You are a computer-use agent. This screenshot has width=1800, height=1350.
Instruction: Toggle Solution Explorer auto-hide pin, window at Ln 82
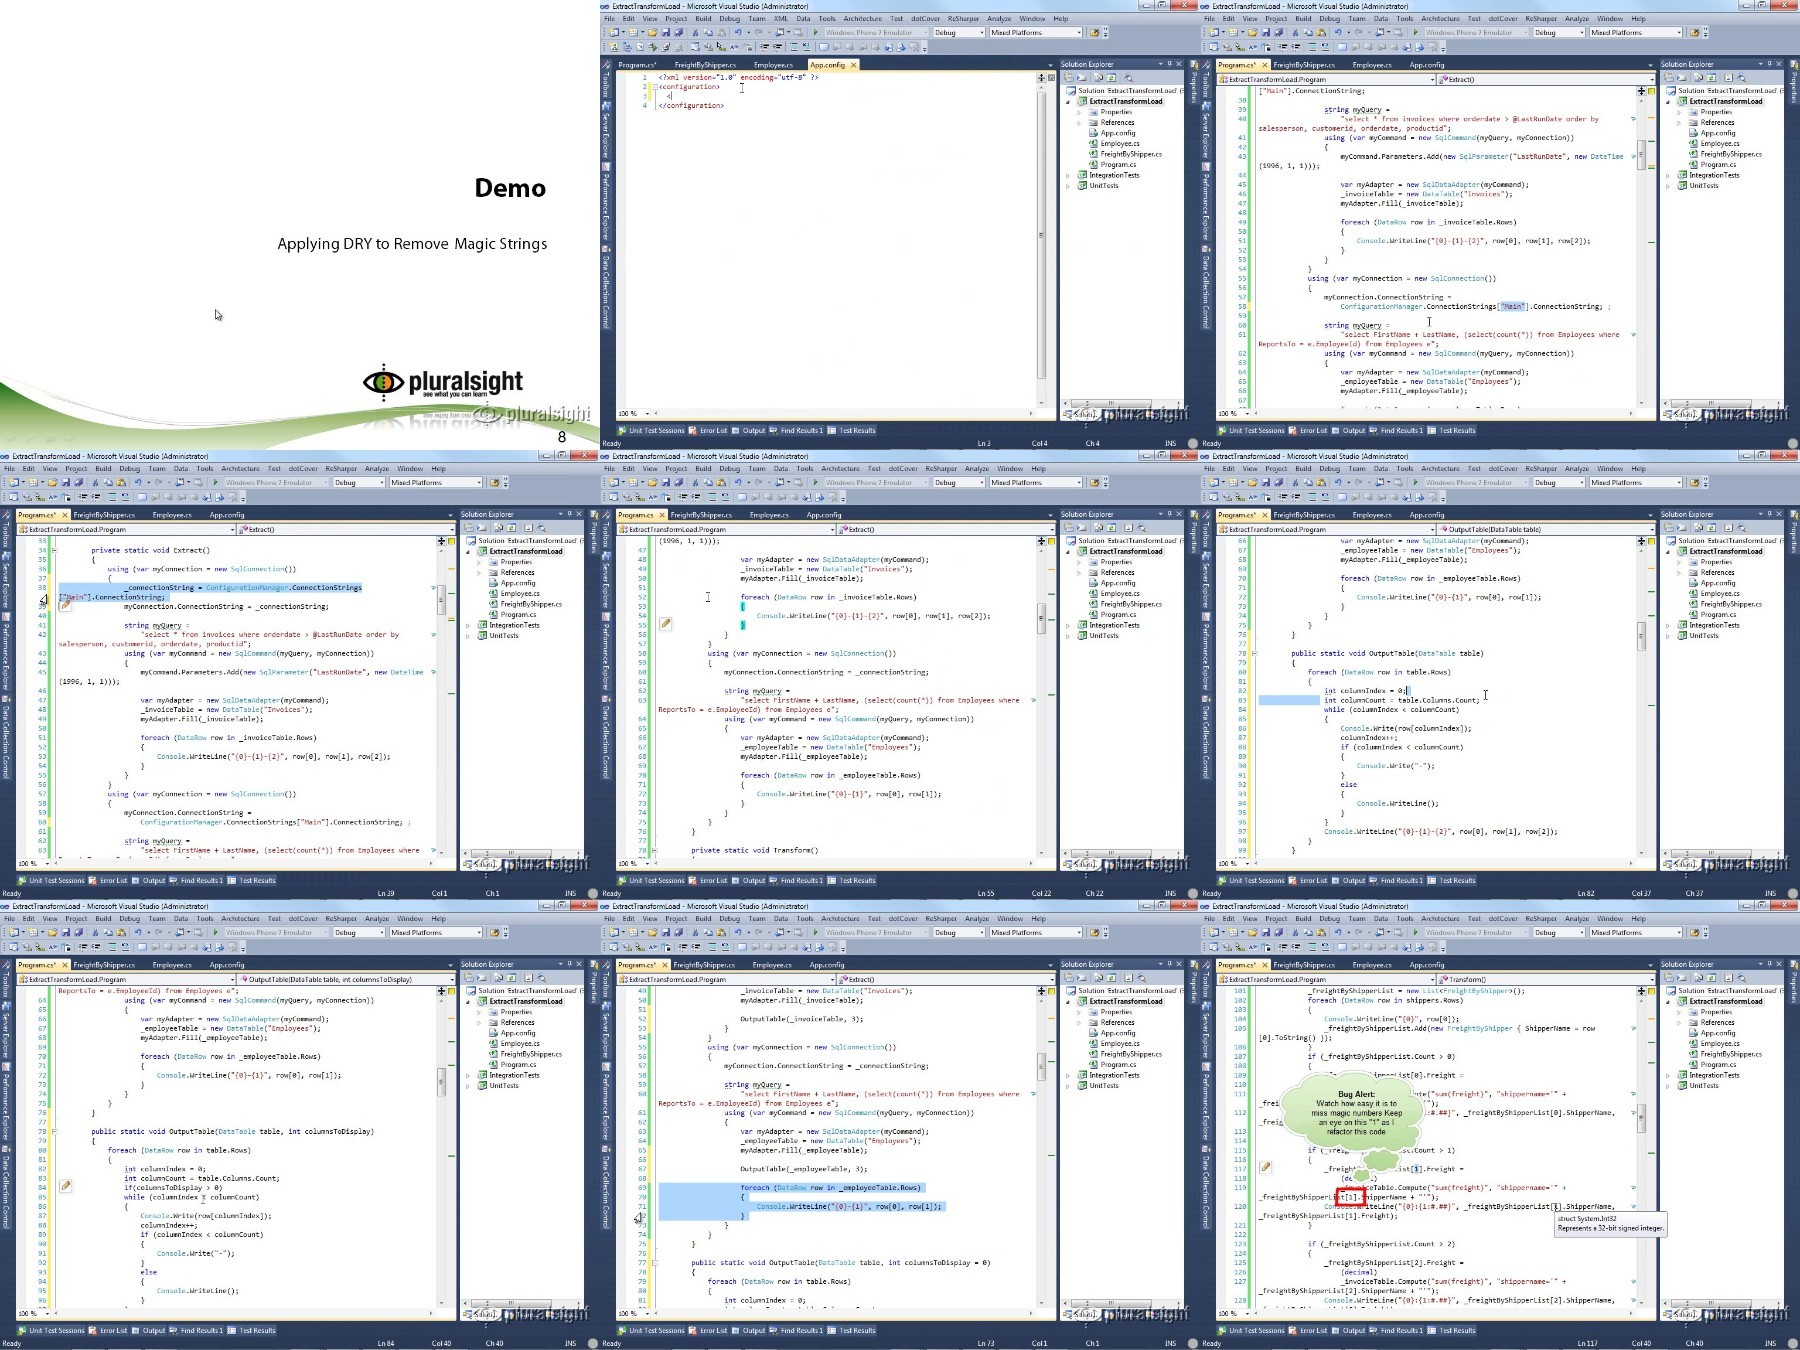1770,514
